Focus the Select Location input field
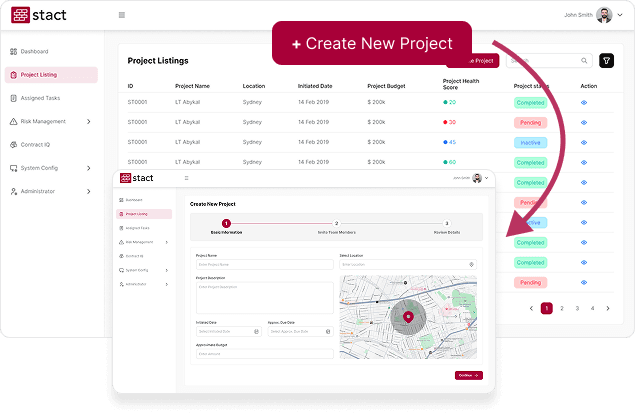The width and height of the screenshot is (635, 414). (408, 265)
